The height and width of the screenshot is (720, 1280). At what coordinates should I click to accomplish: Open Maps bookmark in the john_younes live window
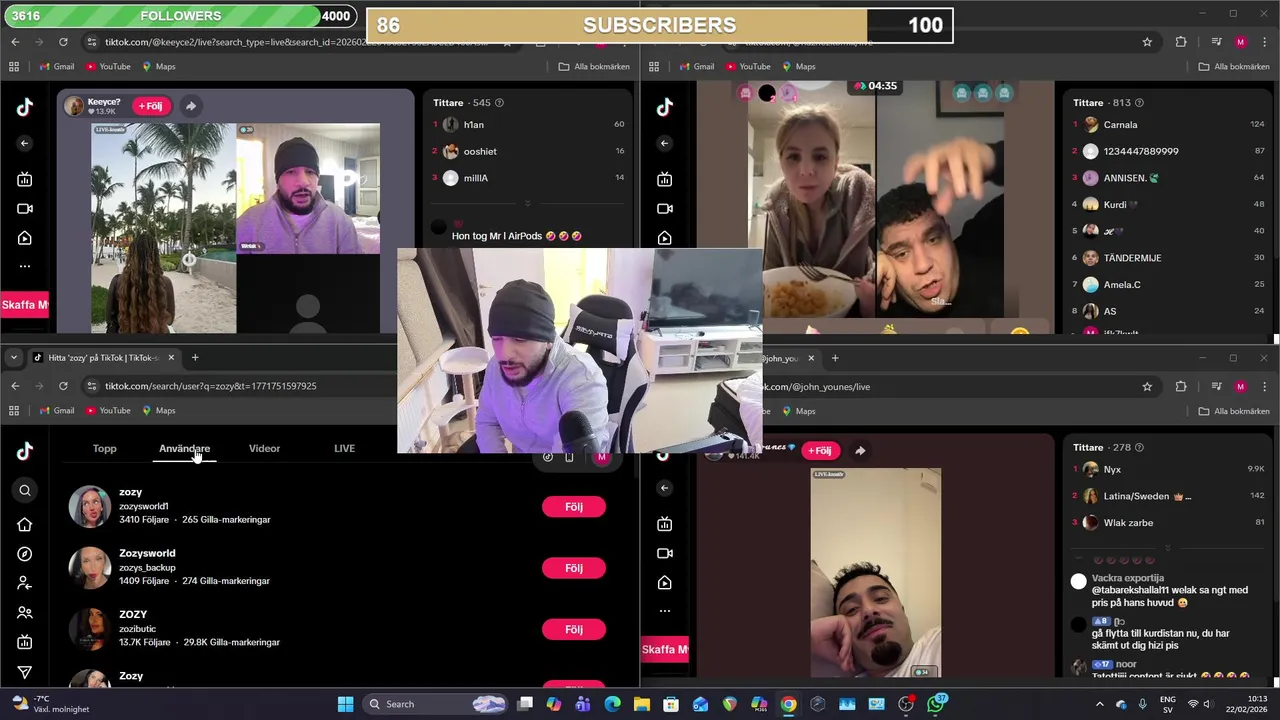coord(797,411)
